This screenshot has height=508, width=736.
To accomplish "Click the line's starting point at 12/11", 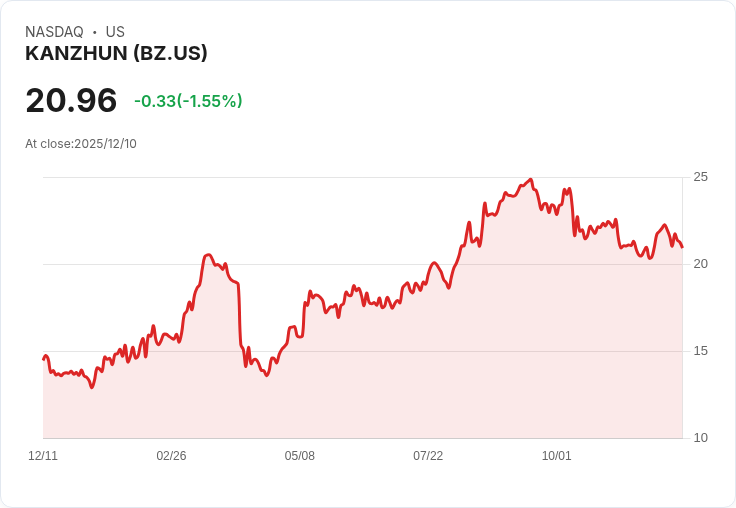I will click(44, 359).
